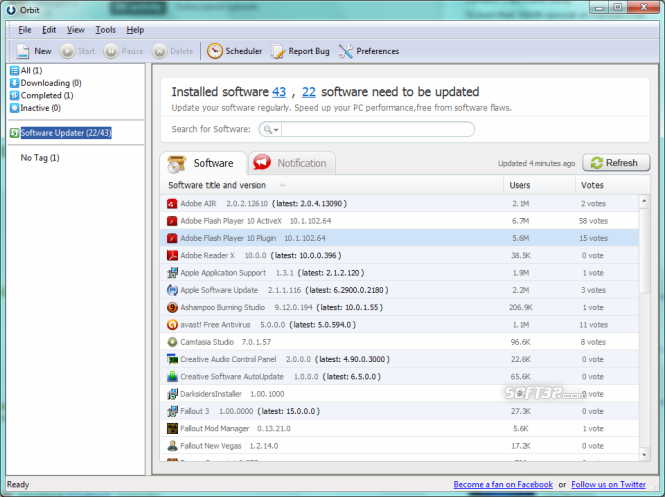
Task: Select the Fallout 3 row
Action: click(400, 411)
